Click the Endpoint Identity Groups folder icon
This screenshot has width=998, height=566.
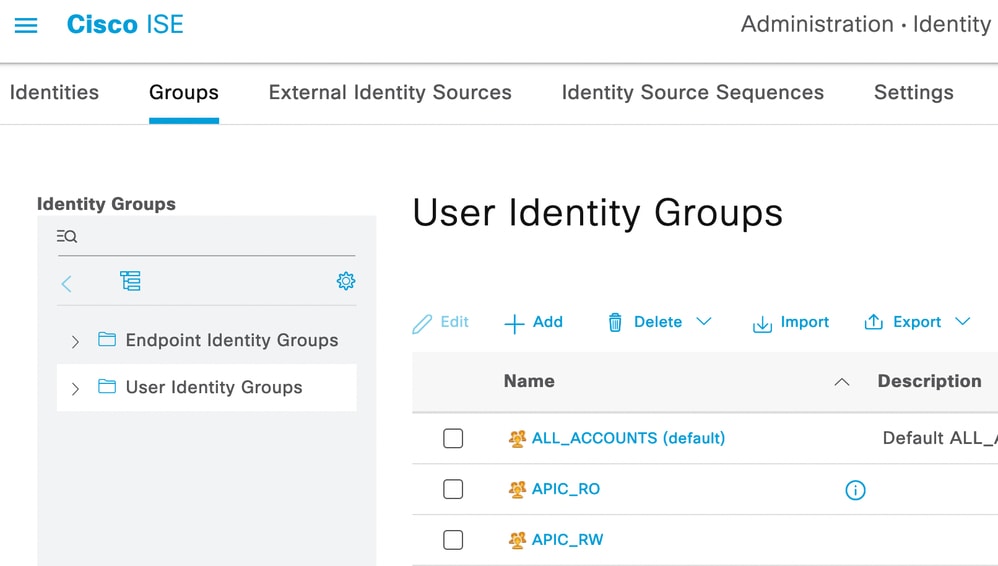click(107, 339)
